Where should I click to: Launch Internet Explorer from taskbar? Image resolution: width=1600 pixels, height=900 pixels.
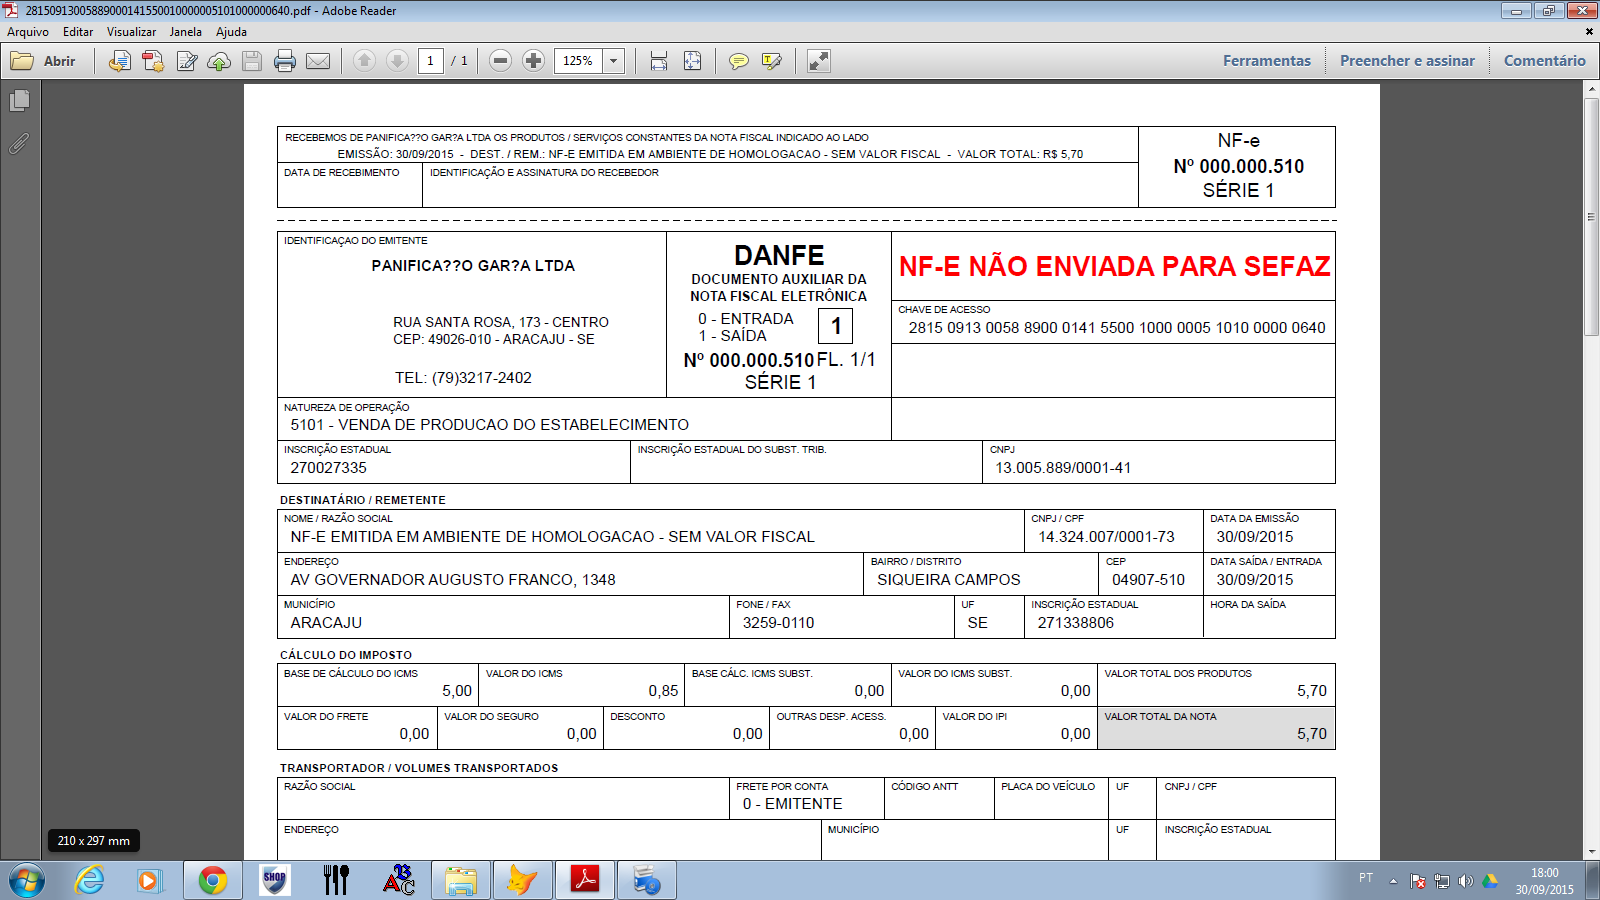pos(90,880)
